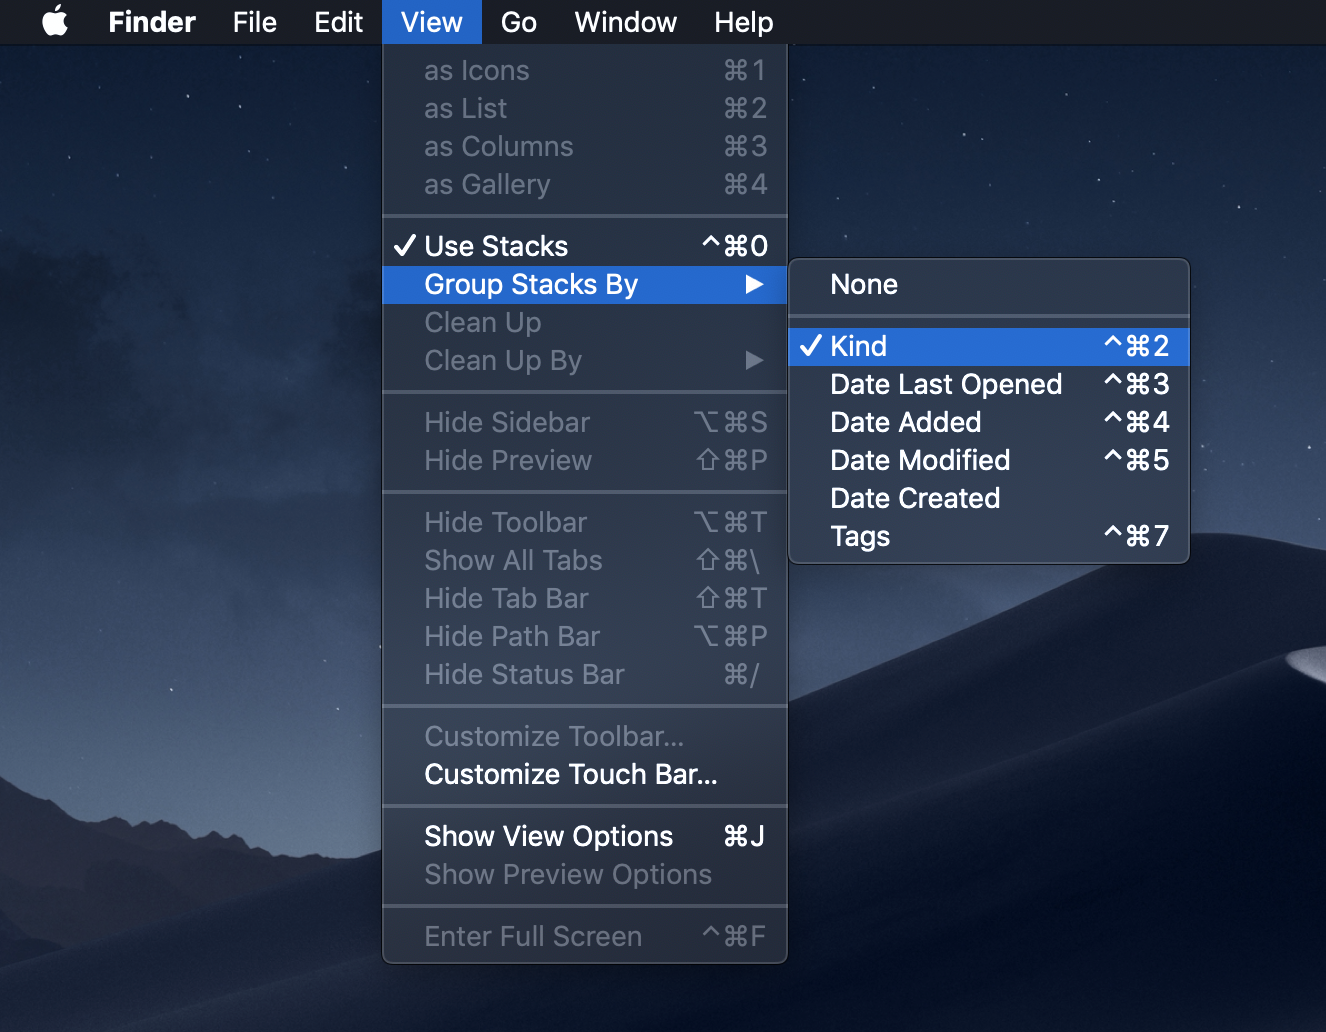Open the Go menu
Viewport: 1326px width, 1032px height.
pyautogui.click(x=518, y=22)
